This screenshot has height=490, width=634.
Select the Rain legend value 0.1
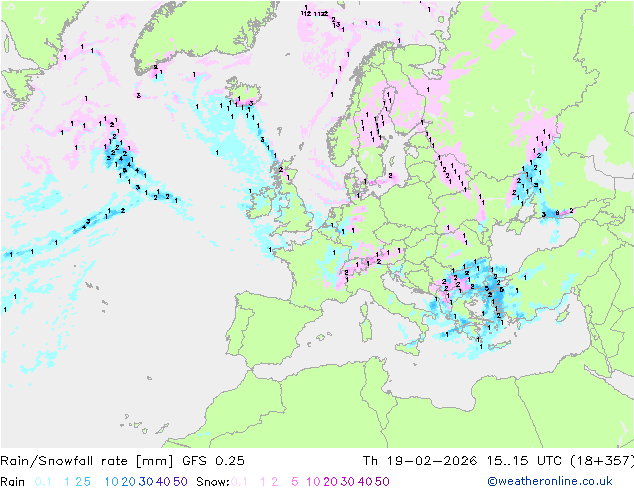click(x=43, y=482)
